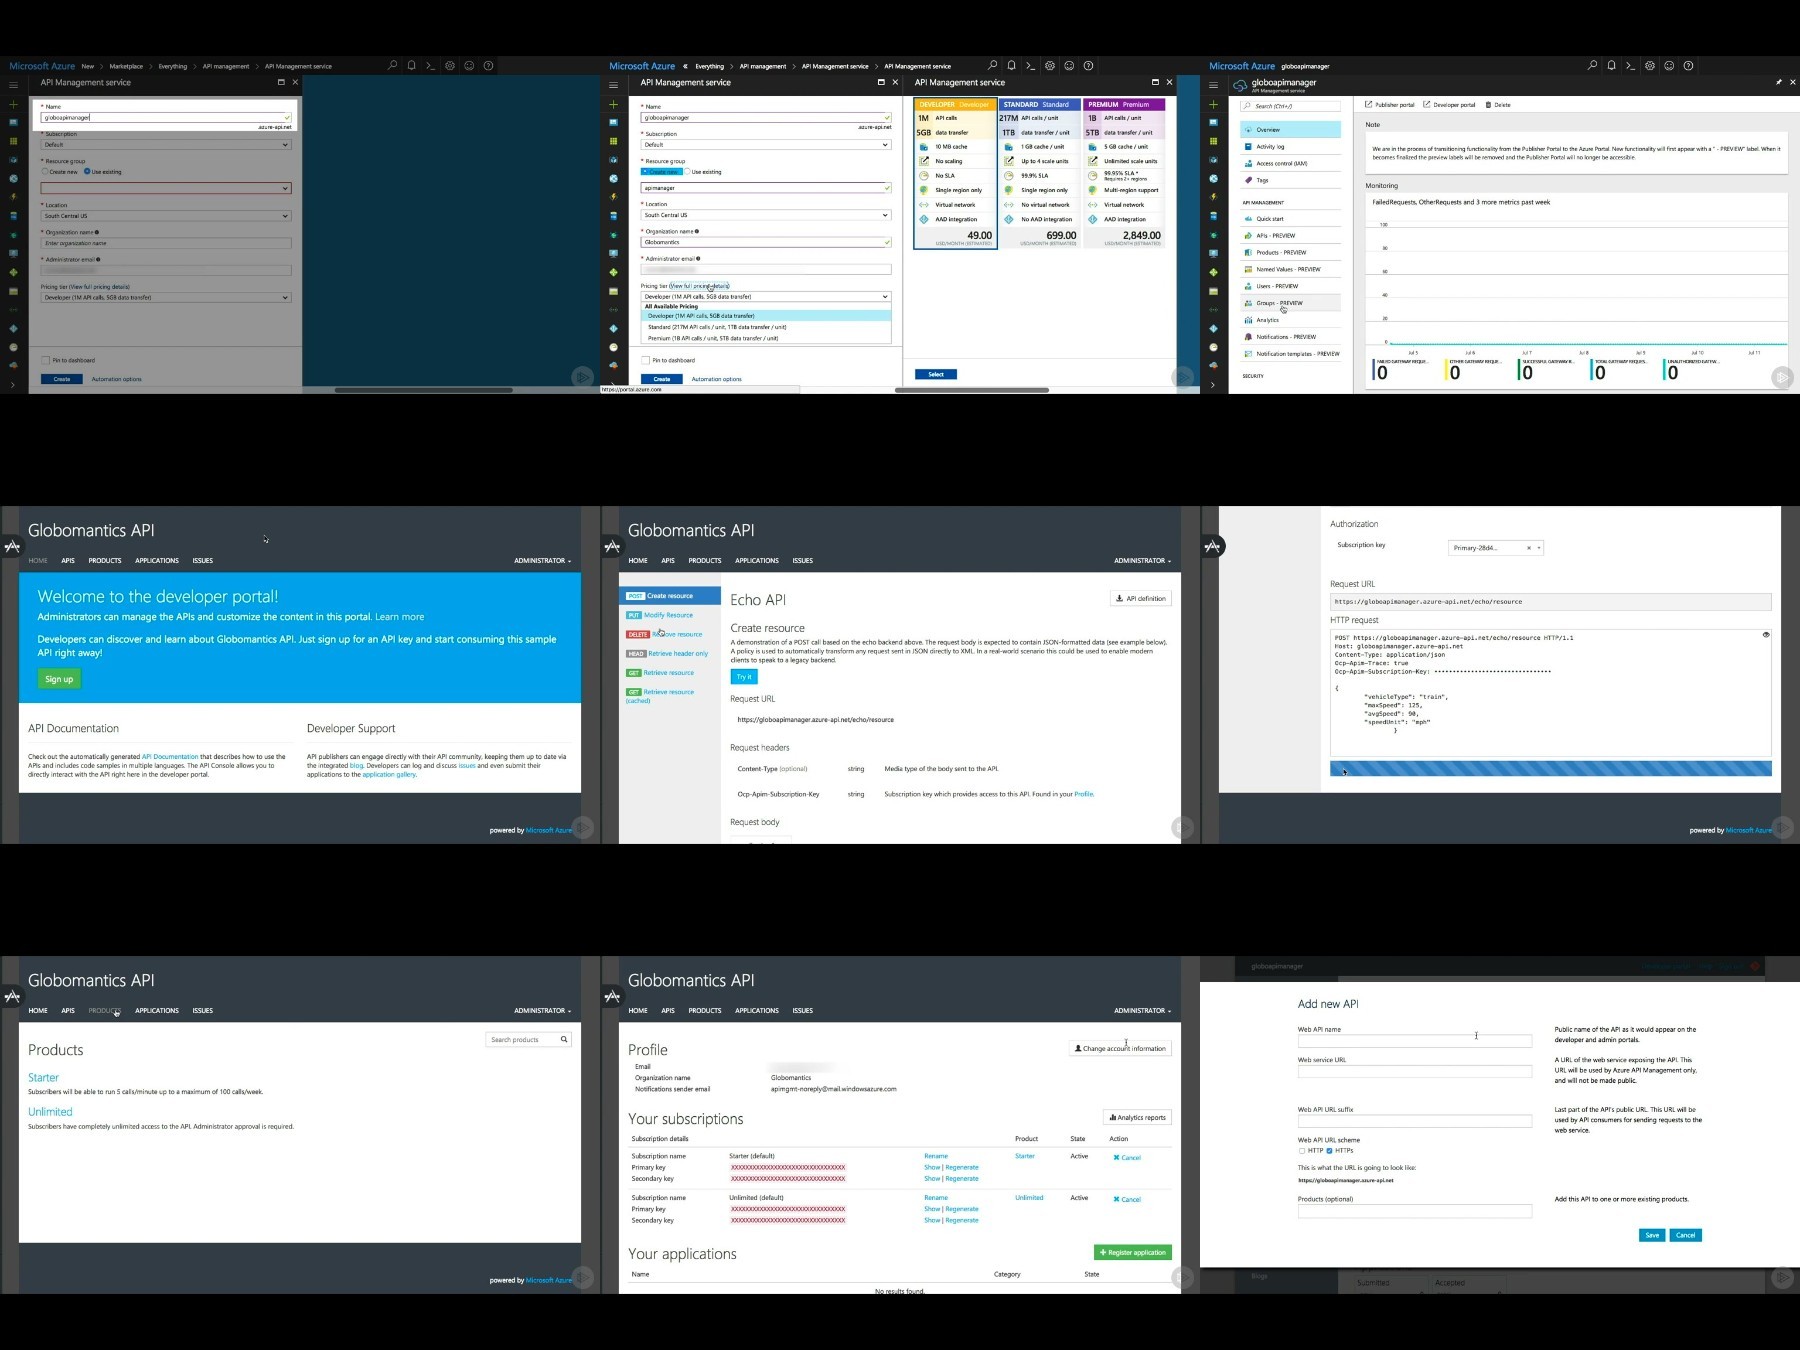Open Analytics in globoapimanager menu
Viewport: 1800px width, 1350px height.
point(1291,320)
